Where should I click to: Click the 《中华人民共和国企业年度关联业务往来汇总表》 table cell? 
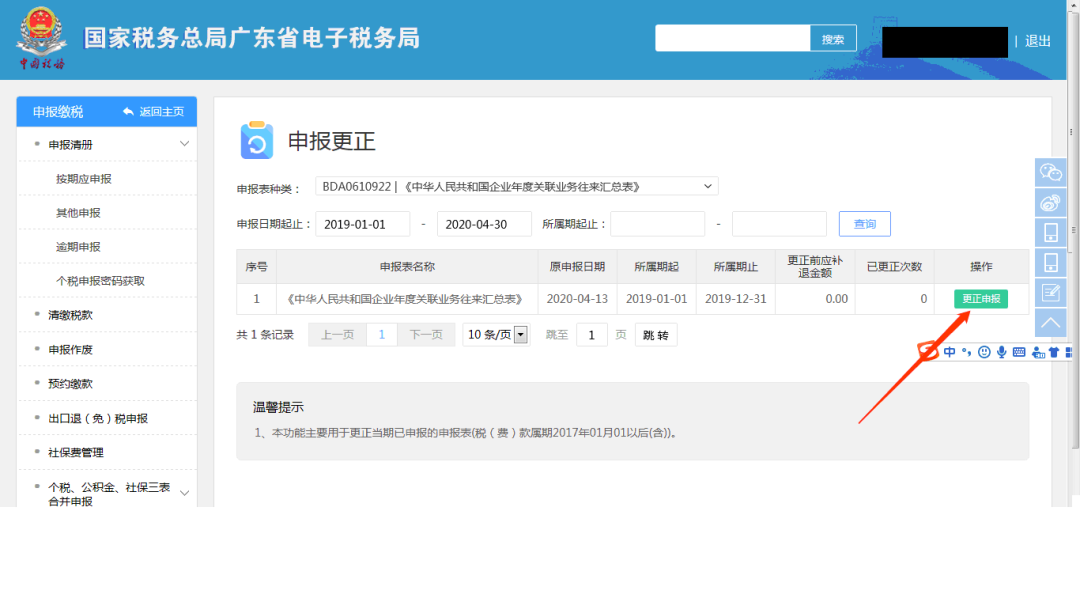pyautogui.click(x=407, y=299)
